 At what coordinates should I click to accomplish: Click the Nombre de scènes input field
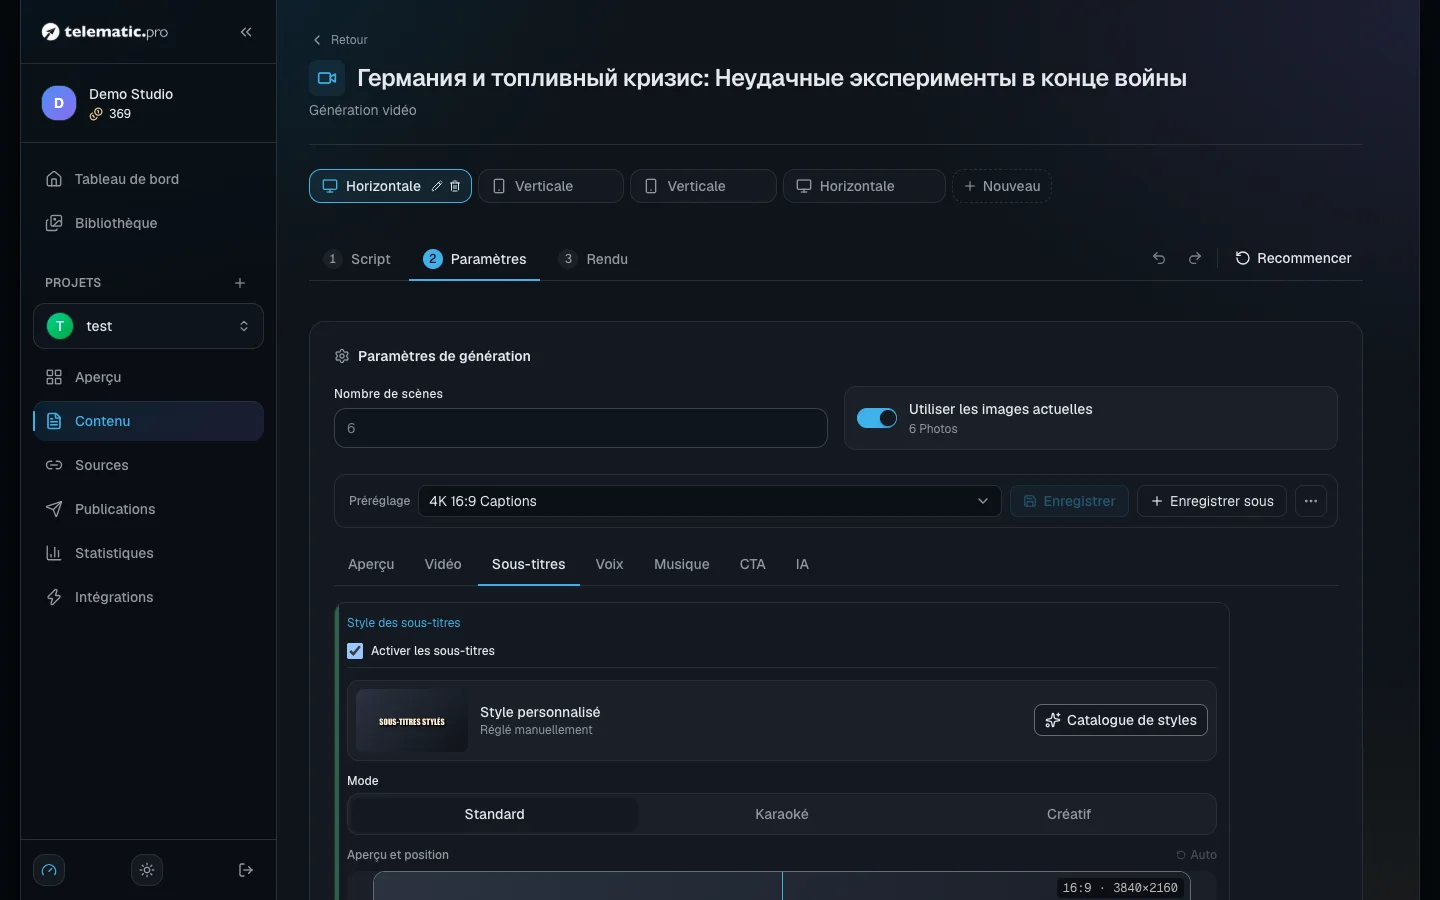coord(581,428)
